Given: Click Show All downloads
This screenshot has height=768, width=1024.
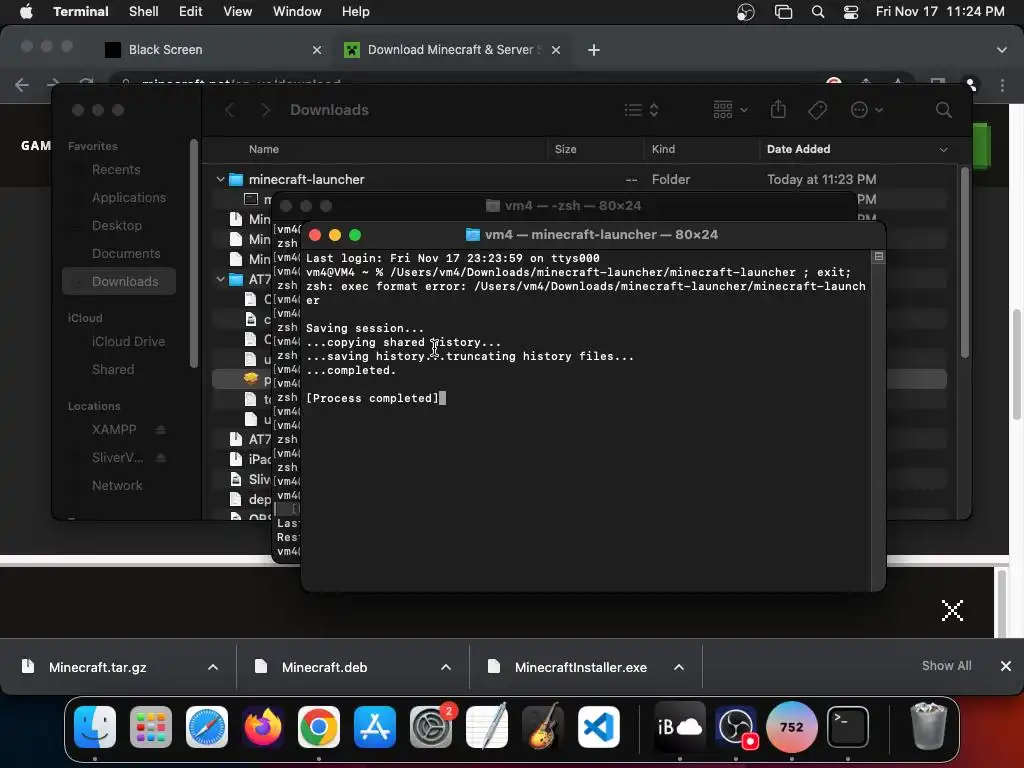Looking at the screenshot, I should point(946,665).
